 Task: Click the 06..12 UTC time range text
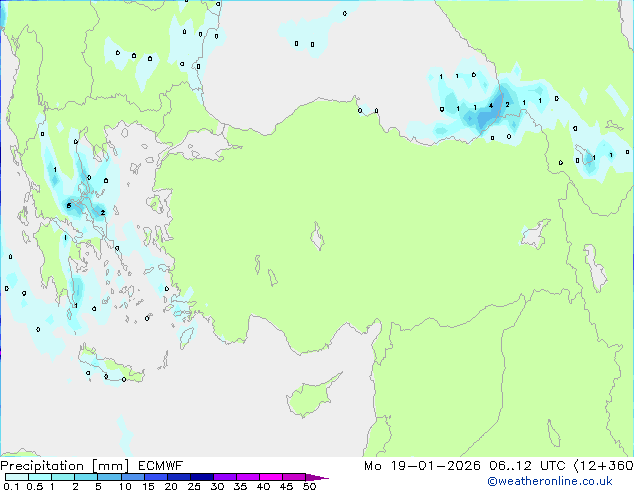[527, 466]
